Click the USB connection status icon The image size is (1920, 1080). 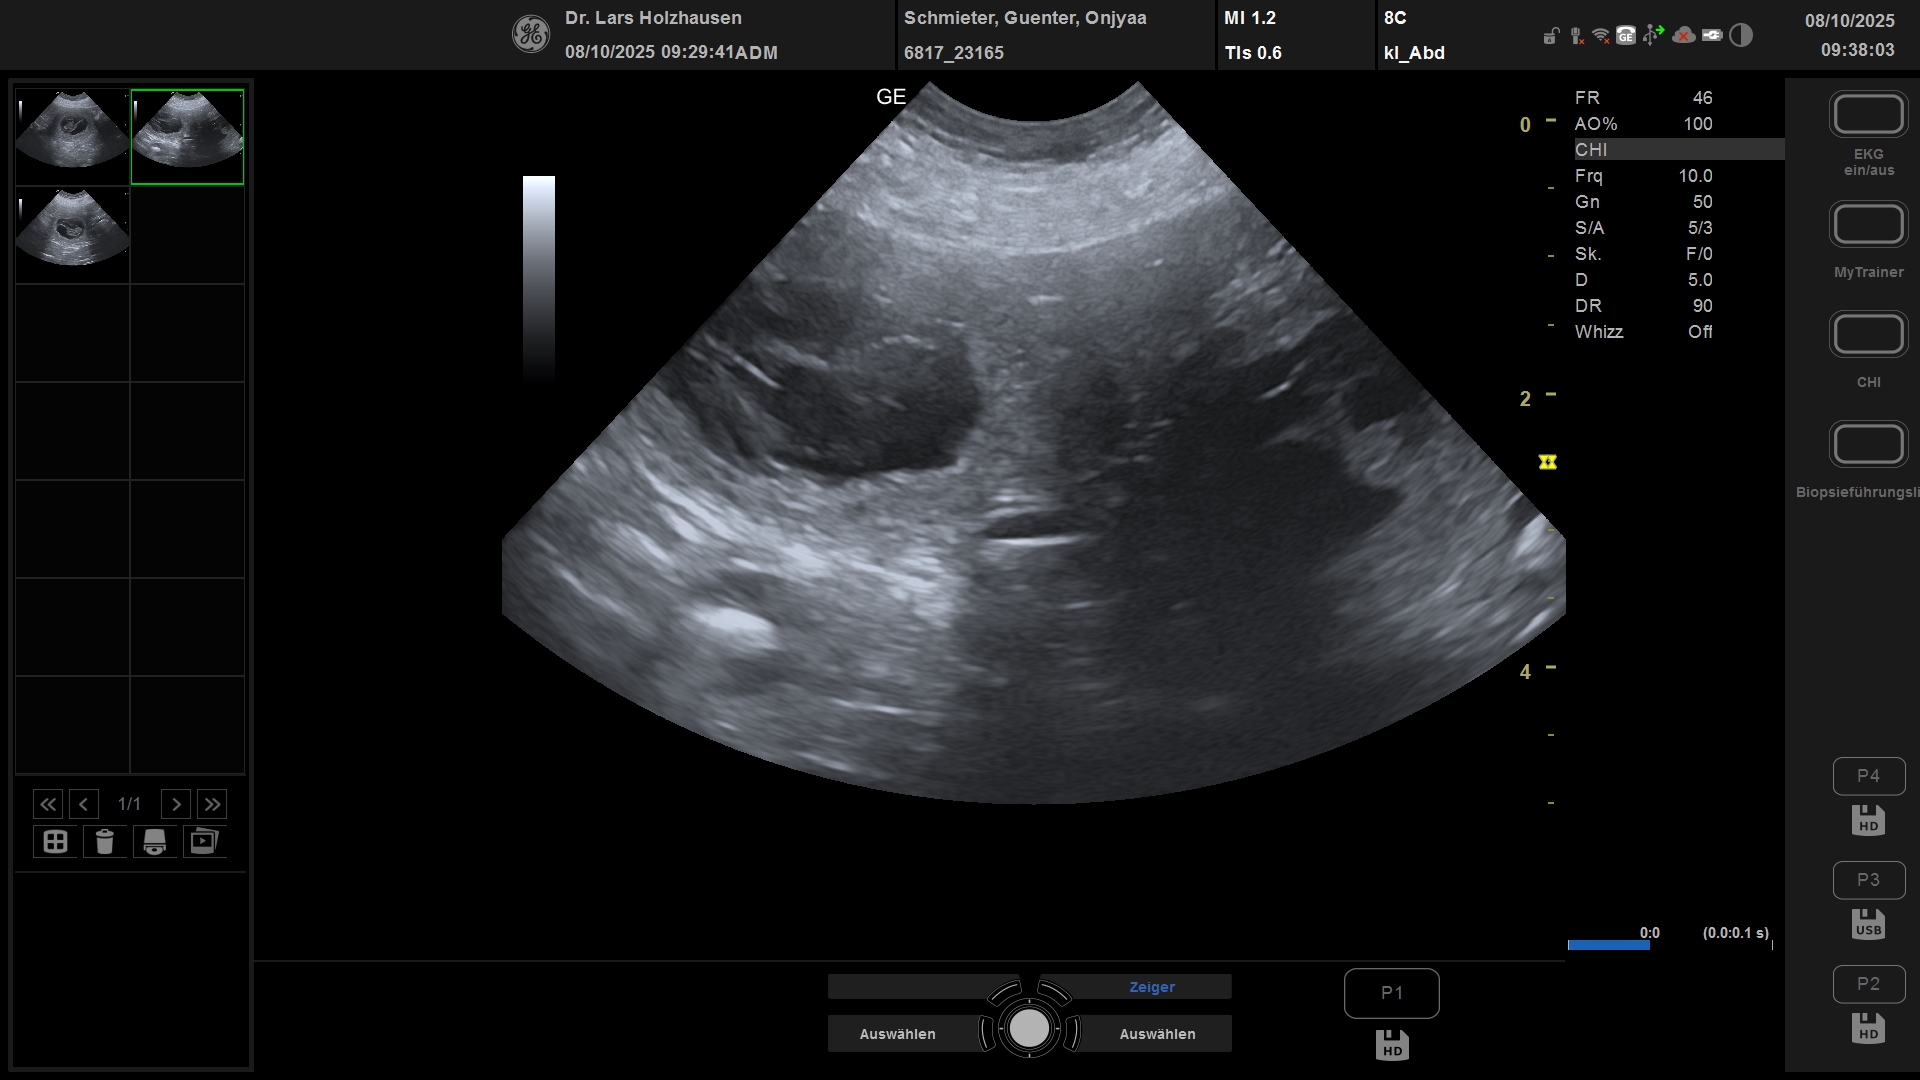click(1653, 36)
